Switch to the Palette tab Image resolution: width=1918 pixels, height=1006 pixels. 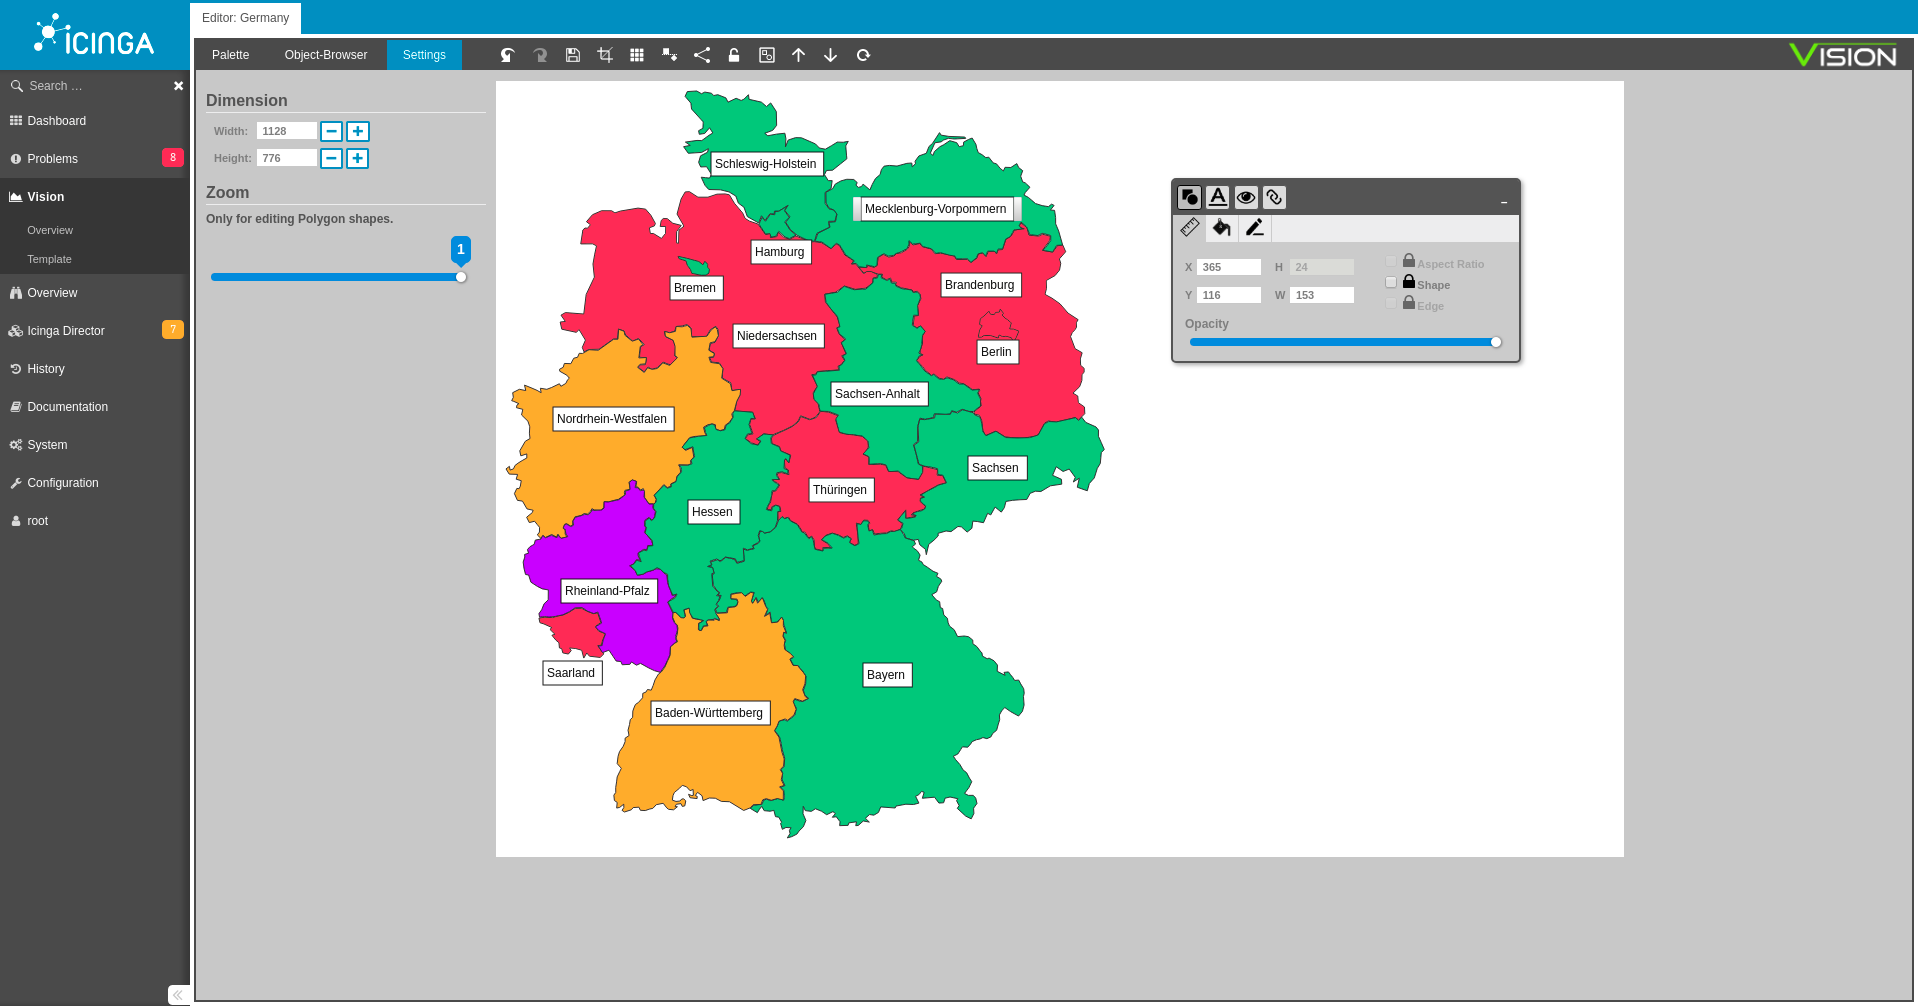[x=230, y=55]
